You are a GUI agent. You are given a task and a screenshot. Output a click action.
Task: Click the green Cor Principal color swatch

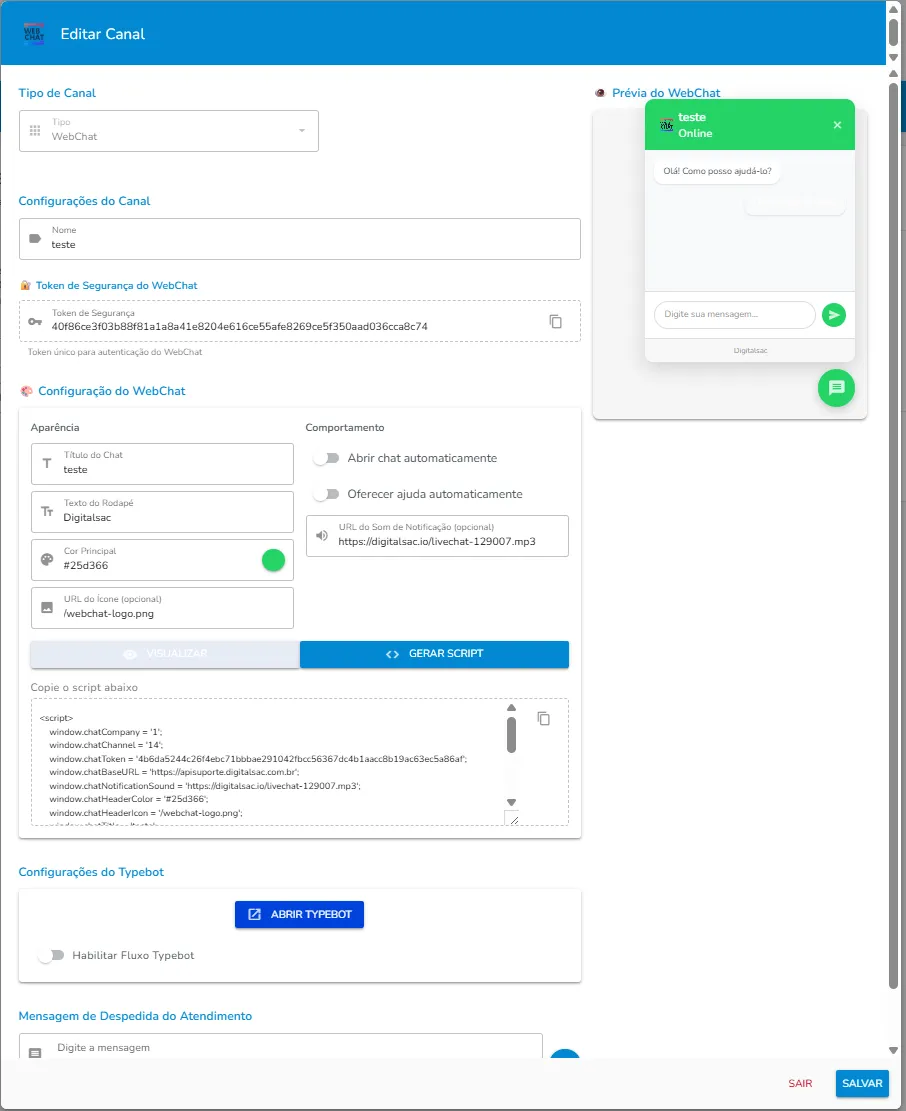(x=273, y=560)
